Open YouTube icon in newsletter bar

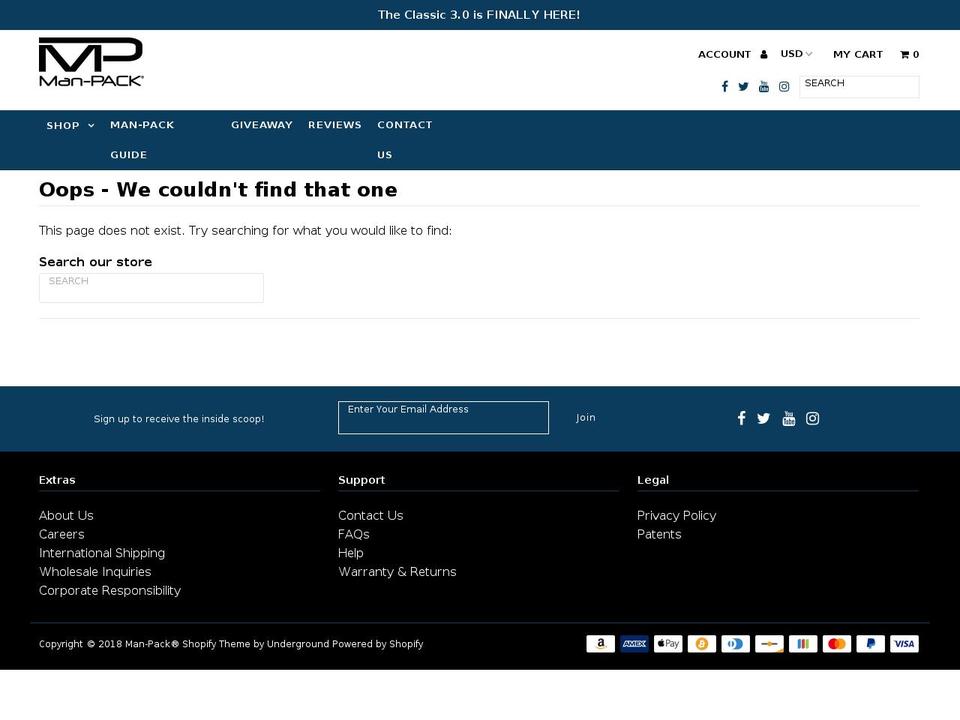[789, 418]
